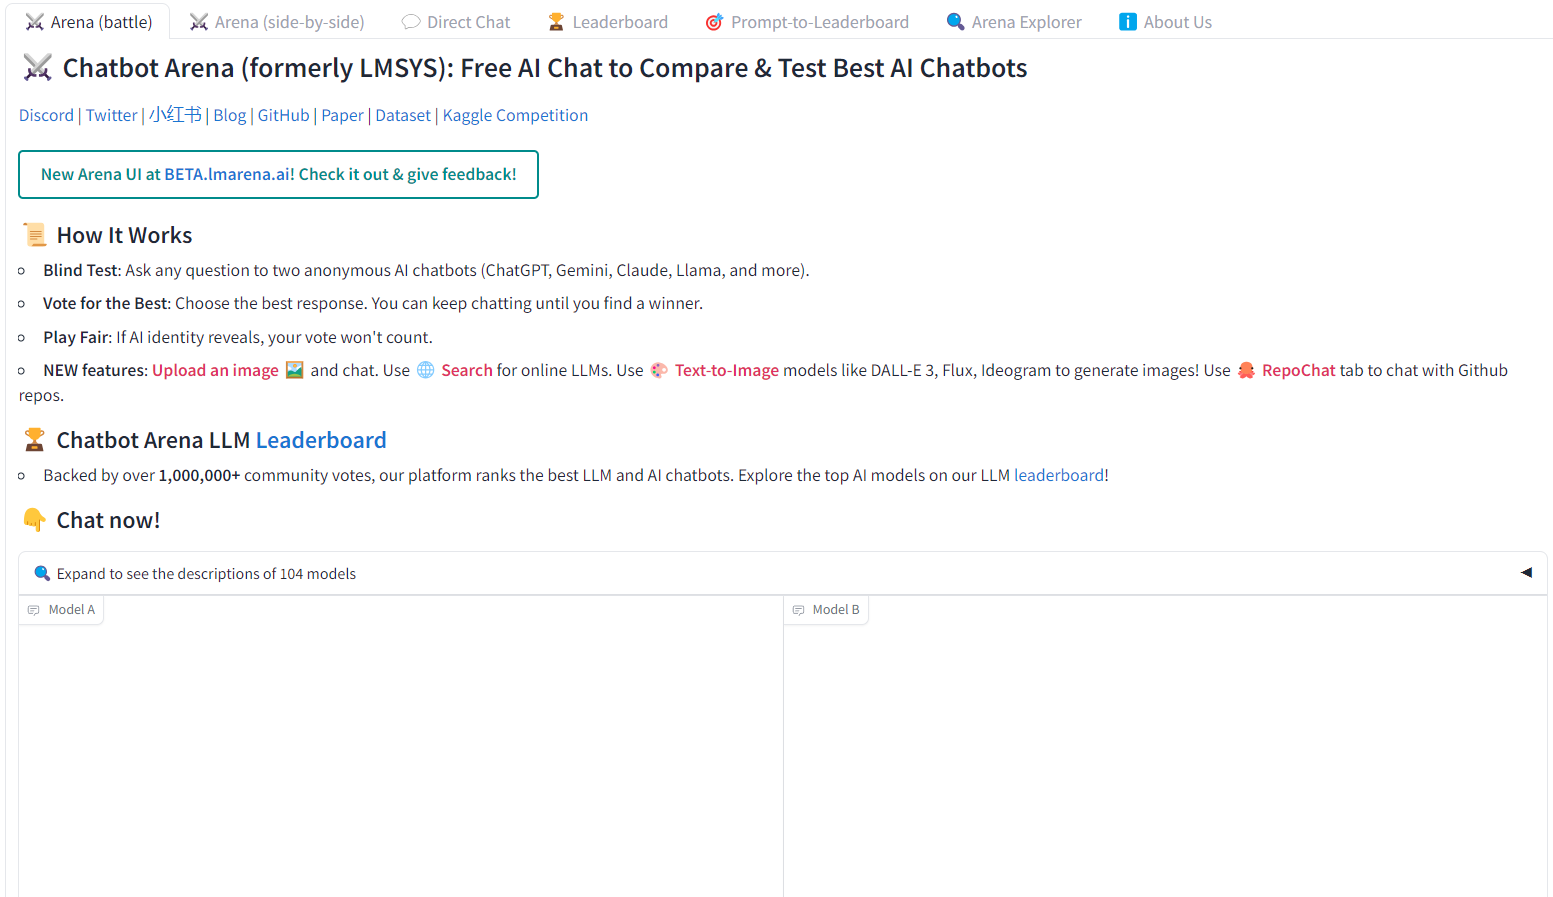The height and width of the screenshot is (897, 1553).
Task: Click the info icon on About Us tab
Action: tap(1127, 22)
